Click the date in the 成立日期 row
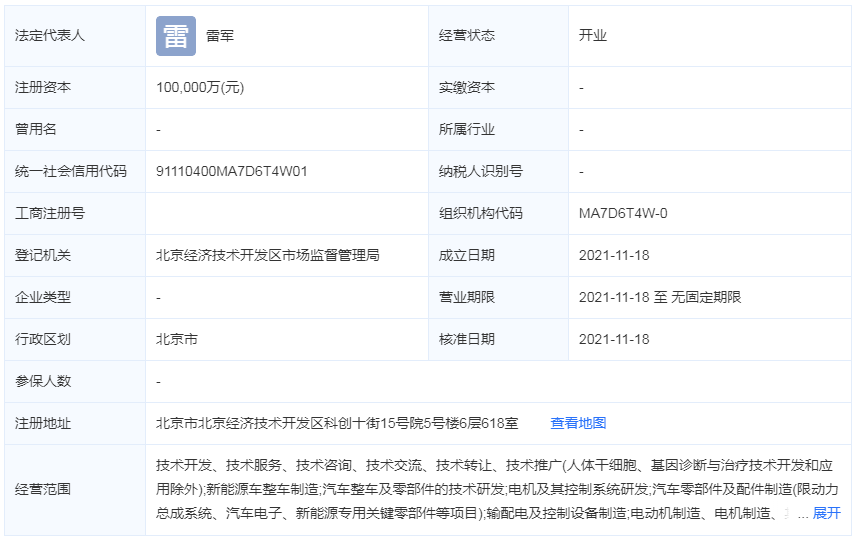Viewport: 857px width, 540px height. click(x=614, y=255)
